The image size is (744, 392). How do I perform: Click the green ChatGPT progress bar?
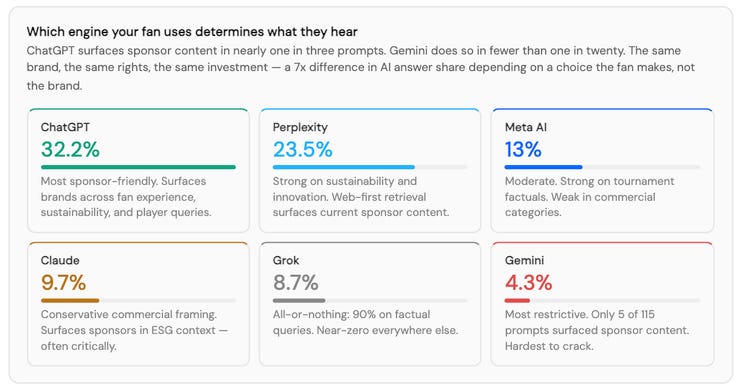pyautogui.click(x=138, y=167)
